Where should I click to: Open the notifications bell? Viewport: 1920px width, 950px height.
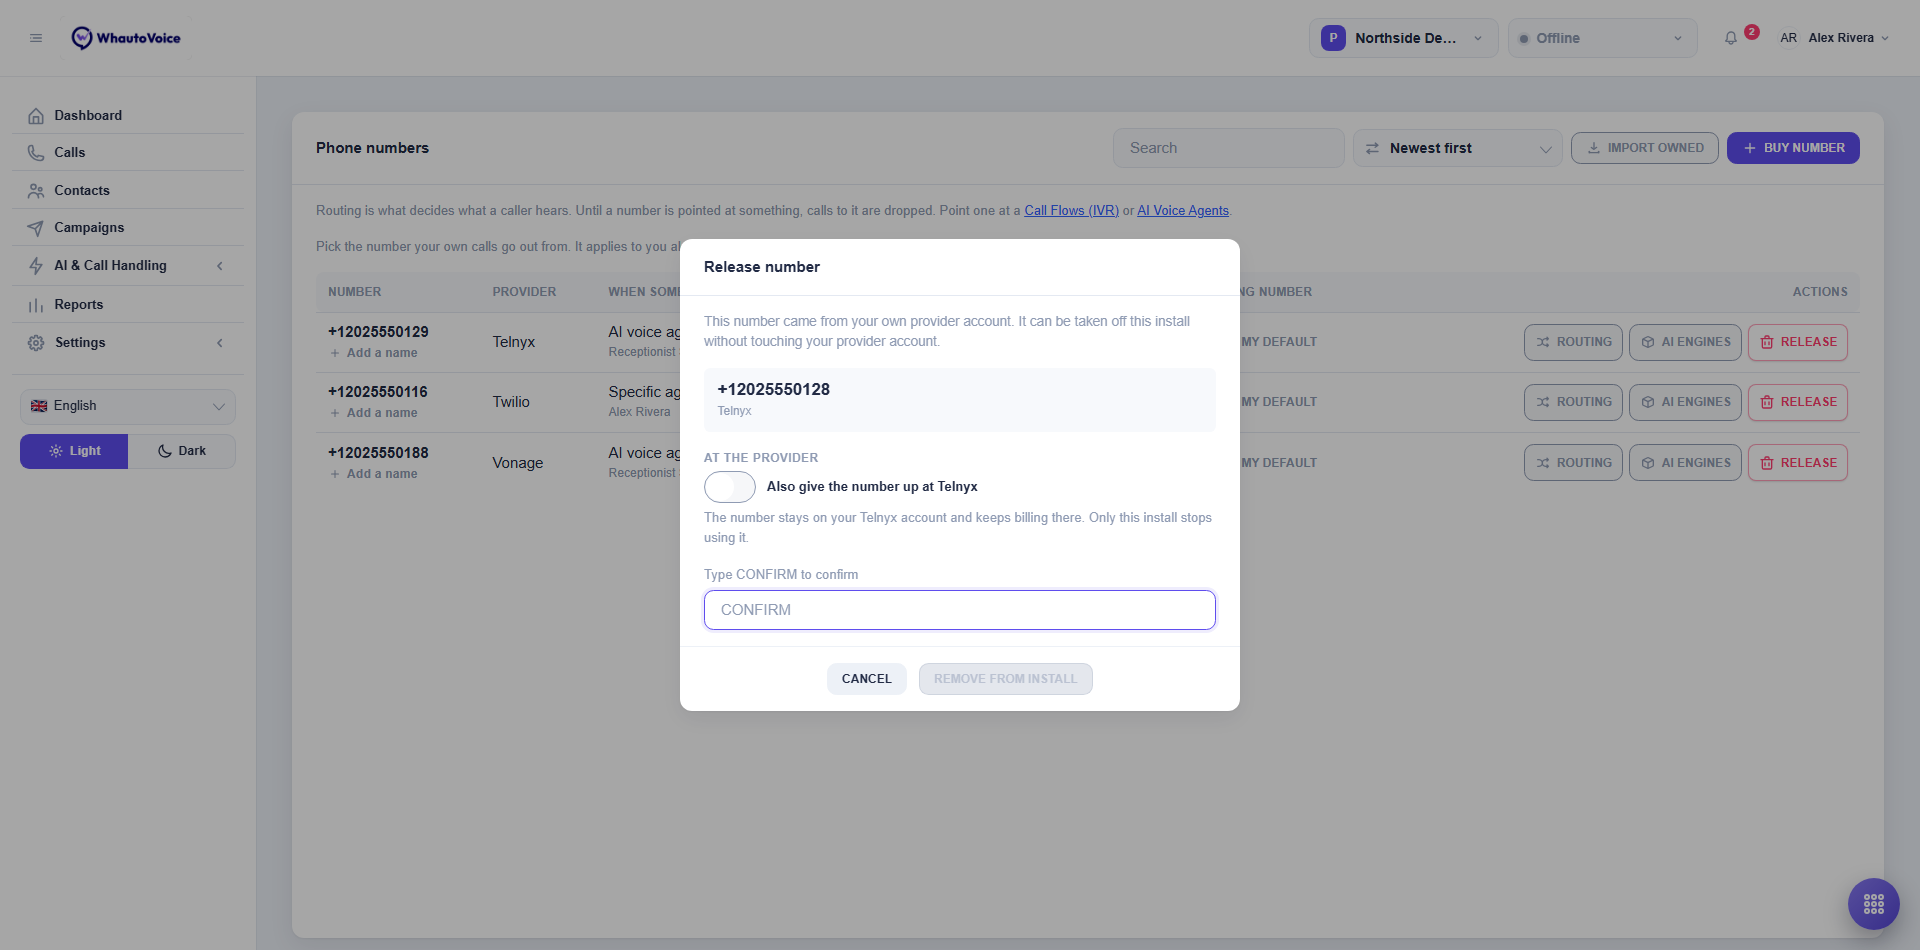tap(1731, 38)
